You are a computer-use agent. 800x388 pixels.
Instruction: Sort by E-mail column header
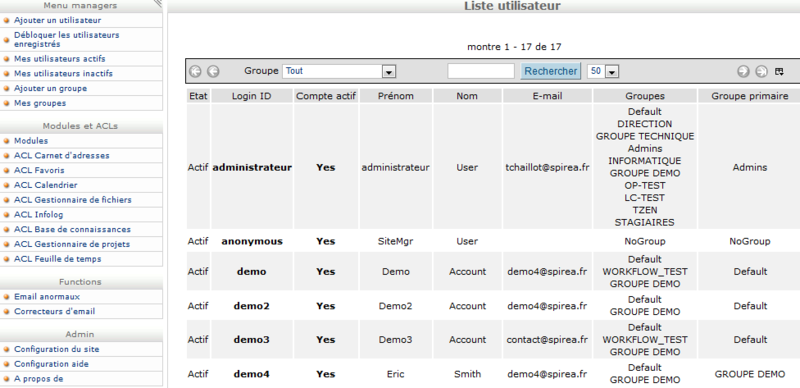point(547,96)
